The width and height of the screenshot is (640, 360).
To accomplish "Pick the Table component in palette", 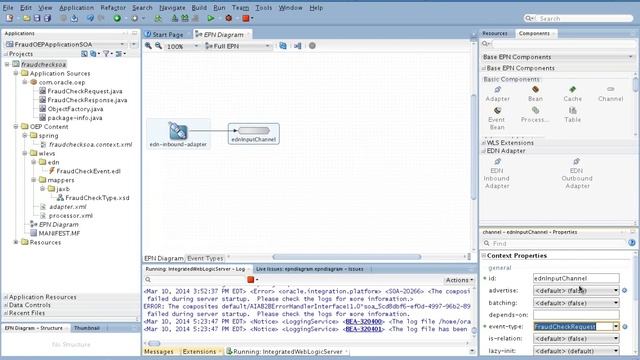I will 573,115.
